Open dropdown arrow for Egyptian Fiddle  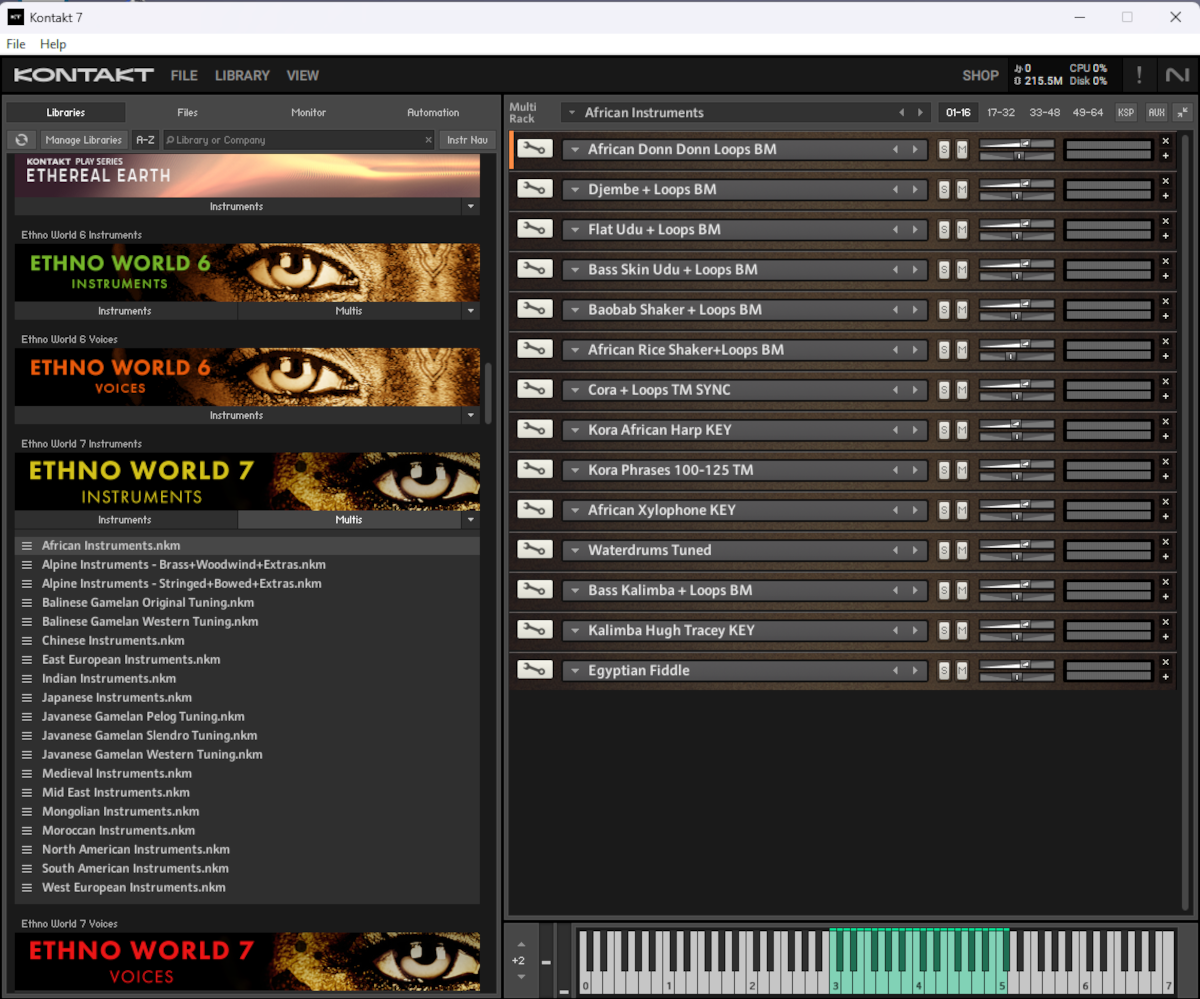click(x=575, y=670)
